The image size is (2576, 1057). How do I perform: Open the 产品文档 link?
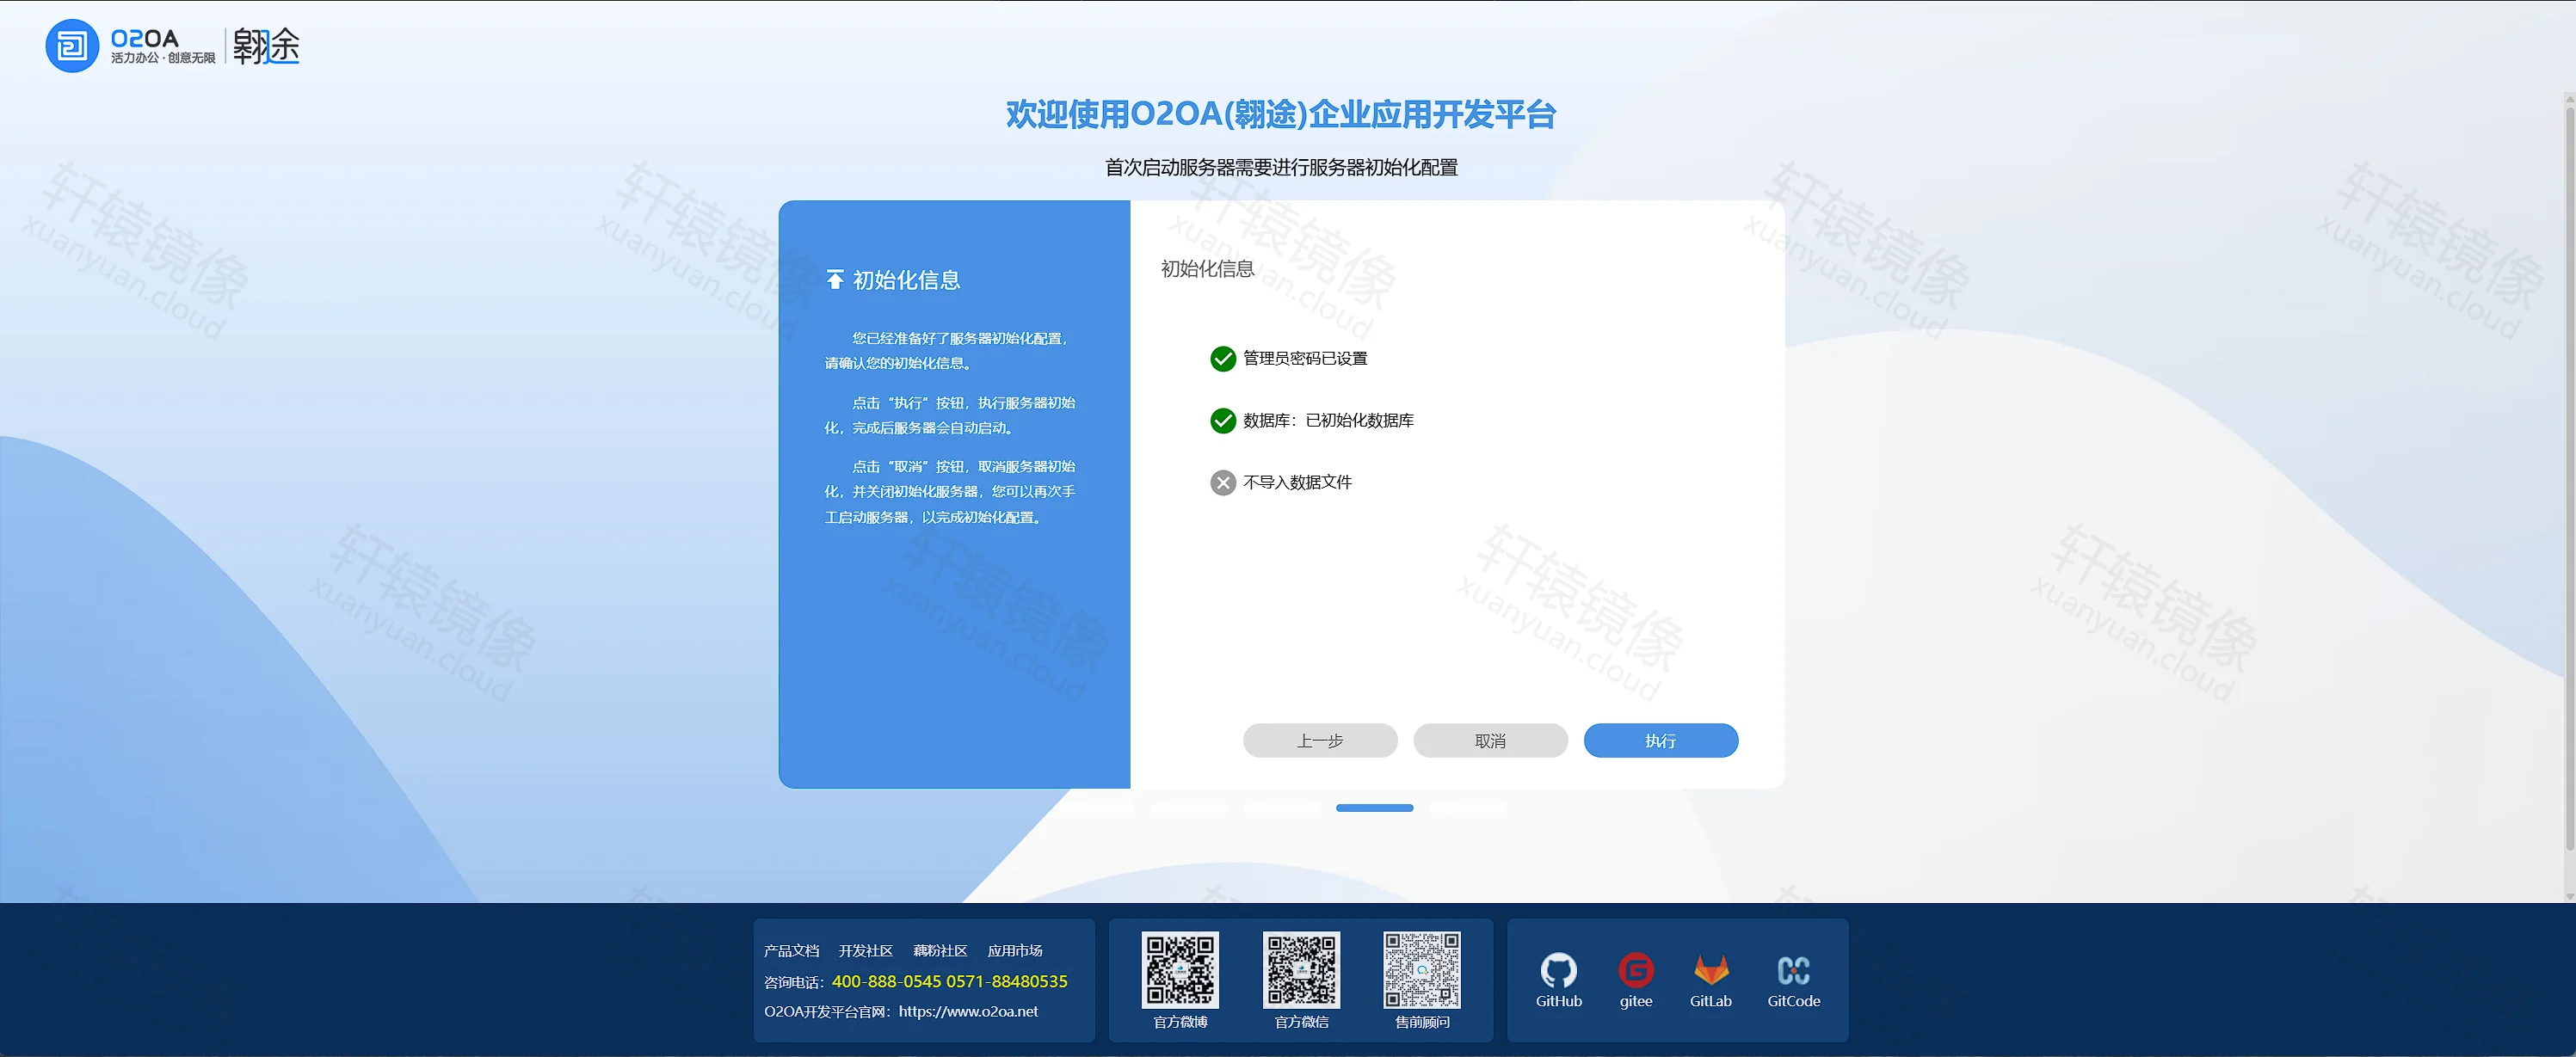pyautogui.click(x=791, y=951)
